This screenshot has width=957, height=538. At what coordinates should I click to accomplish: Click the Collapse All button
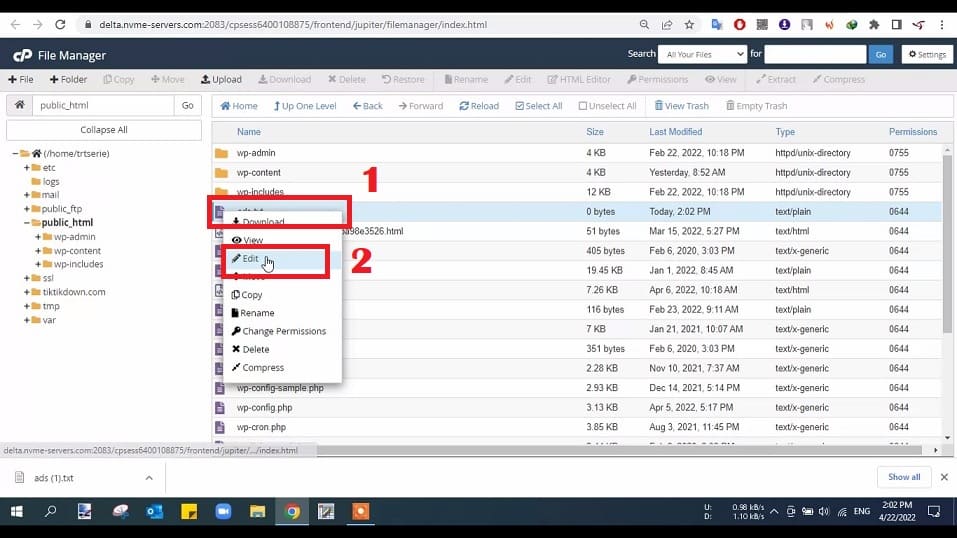point(103,130)
